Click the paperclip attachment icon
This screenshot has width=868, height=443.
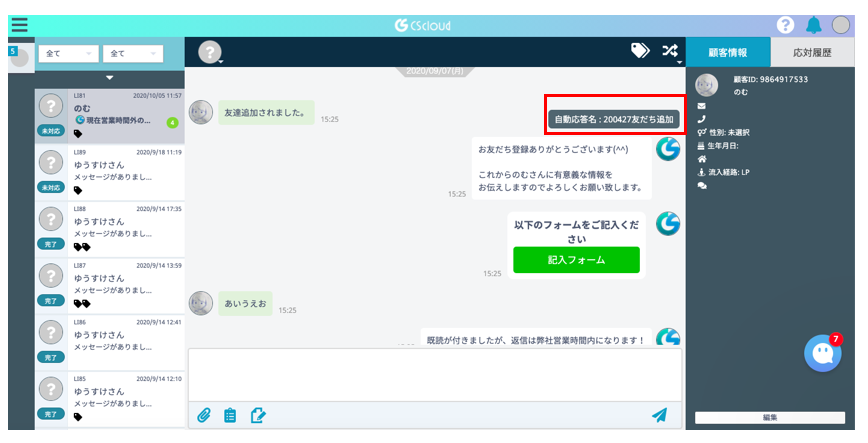pos(204,415)
